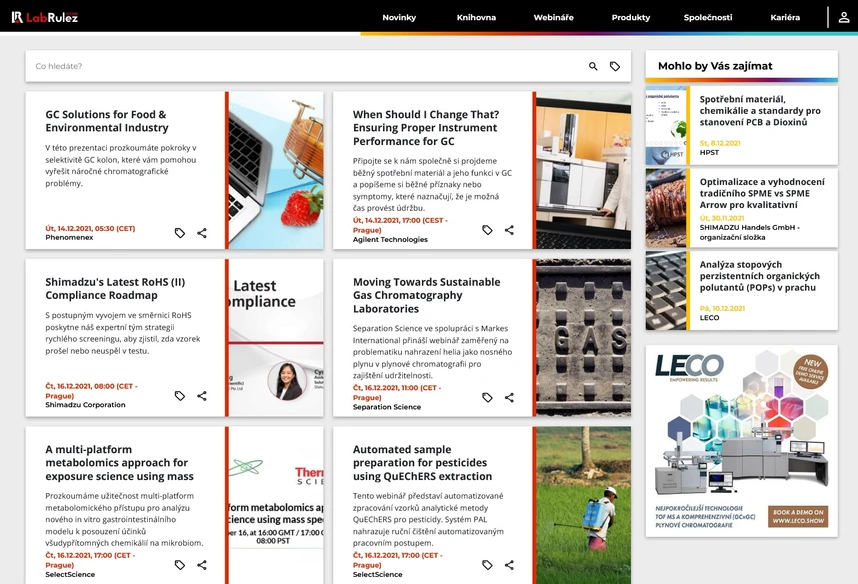Click the tag filter icon in search bar
This screenshot has width=858, height=584.
pos(615,66)
